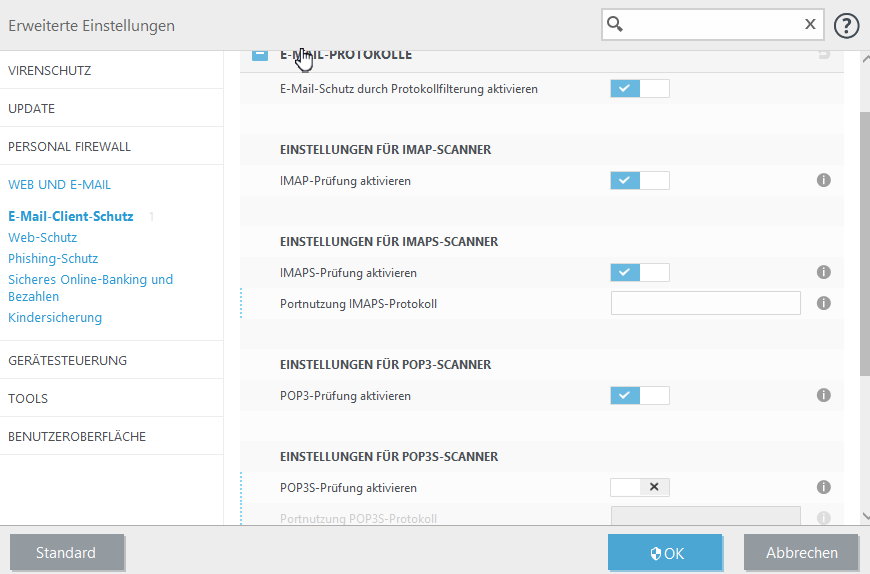The height and width of the screenshot is (574, 870).
Task: Click the Portnutzung IMAPS-Protokoll input field
Action: (705, 303)
